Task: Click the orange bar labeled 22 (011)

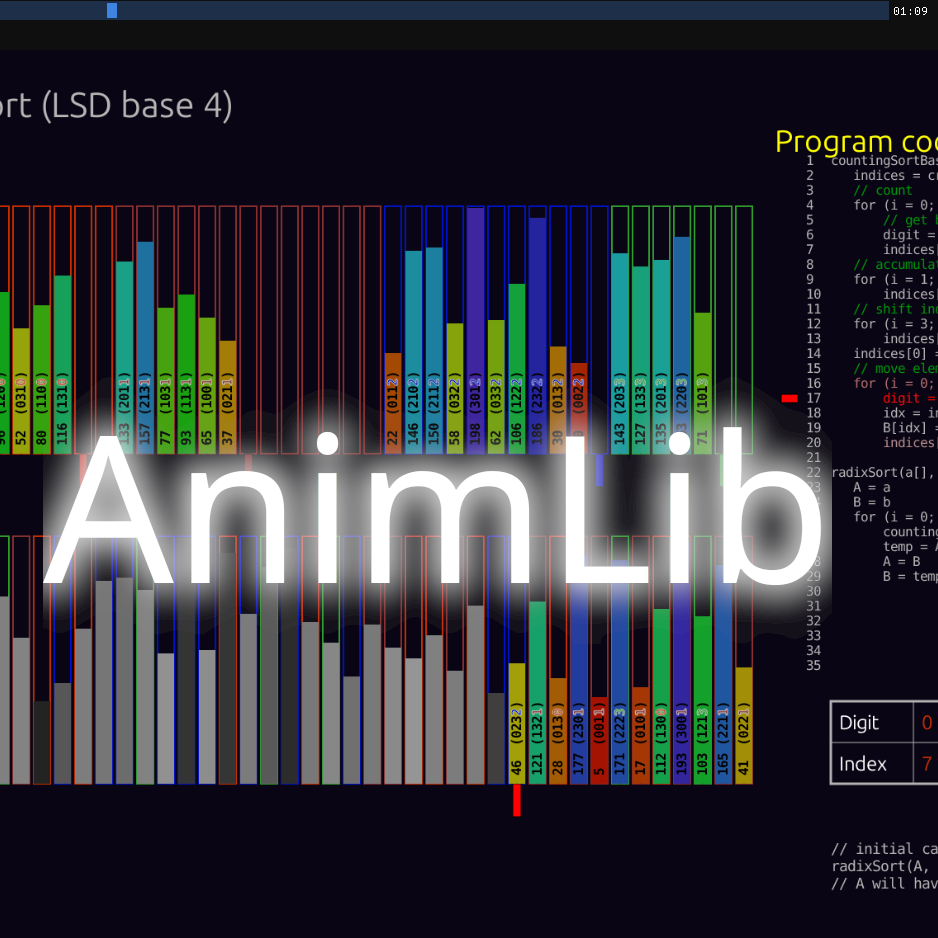Action: click(x=393, y=402)
